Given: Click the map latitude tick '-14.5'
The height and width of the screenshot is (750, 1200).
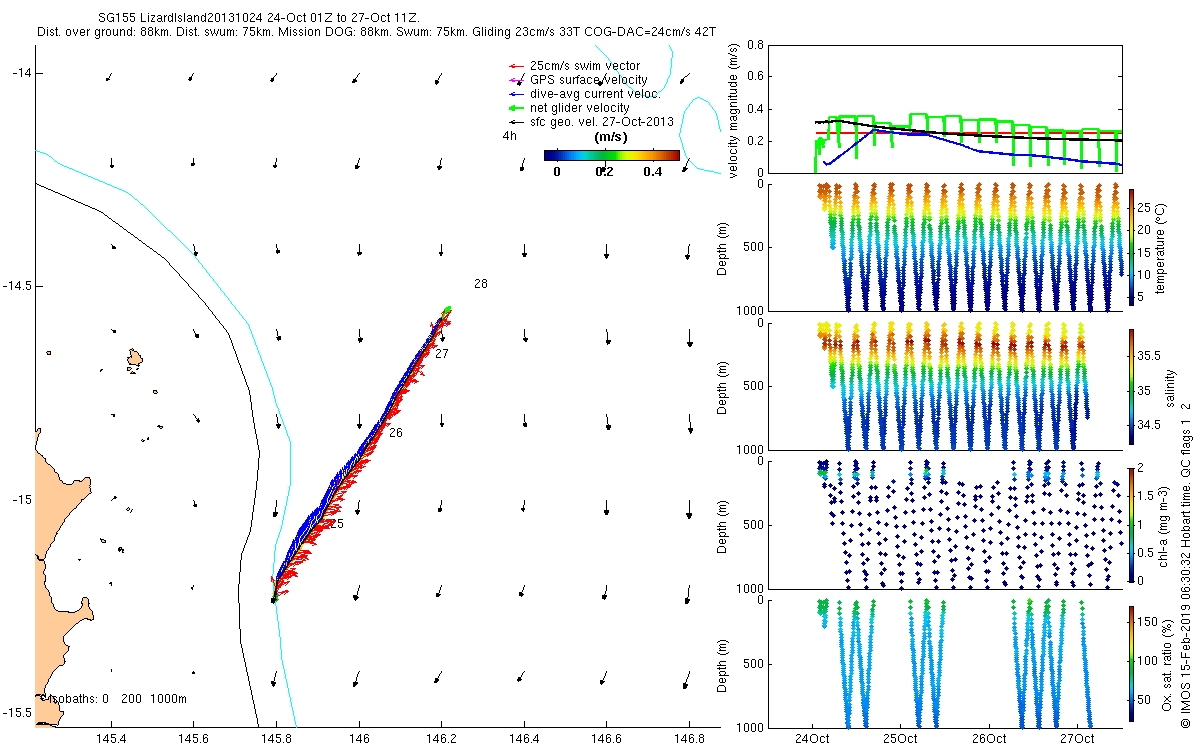Looking at the screenshot, I should point(17,286).
